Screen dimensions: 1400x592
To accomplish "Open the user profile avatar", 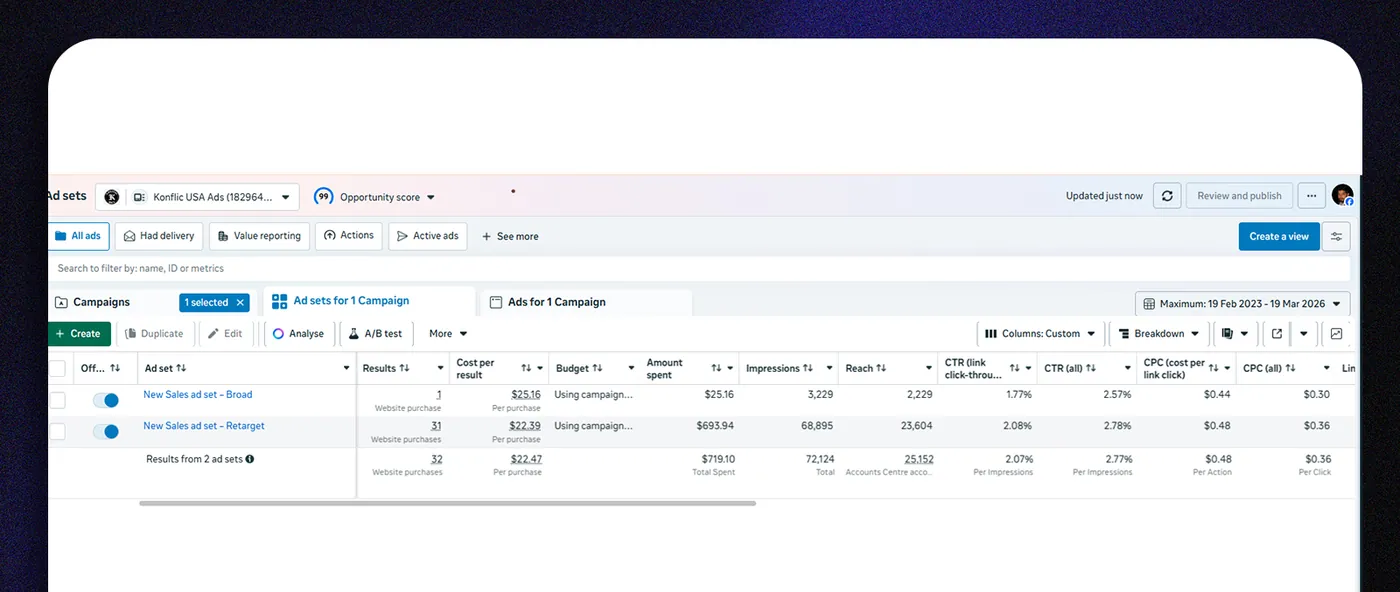I will [x=1342, y=195].
